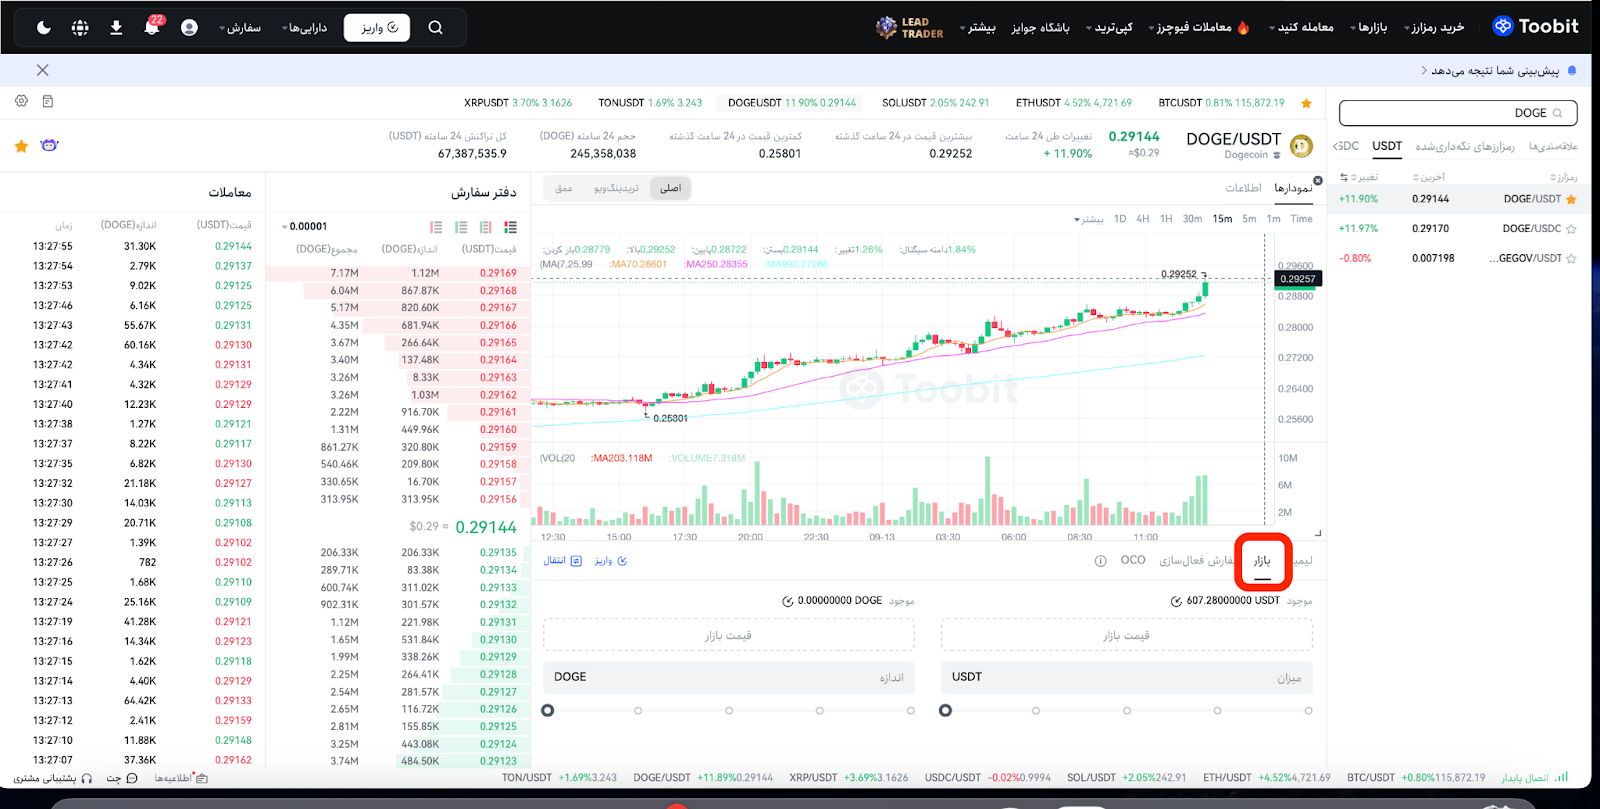Open the اطلاعیه‌ها announcements link in the footer
Screen dimensions: 1600x809
point(181,778)
